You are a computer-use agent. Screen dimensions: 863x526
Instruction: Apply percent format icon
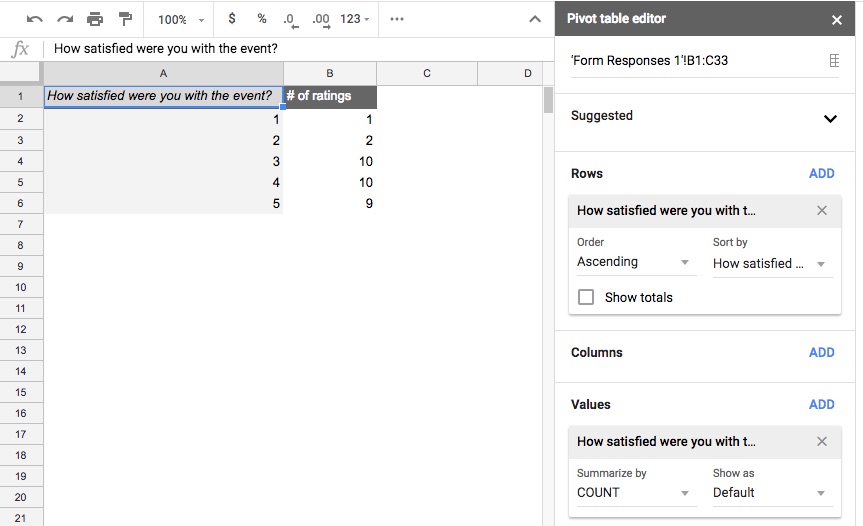[x=262, y=19]
